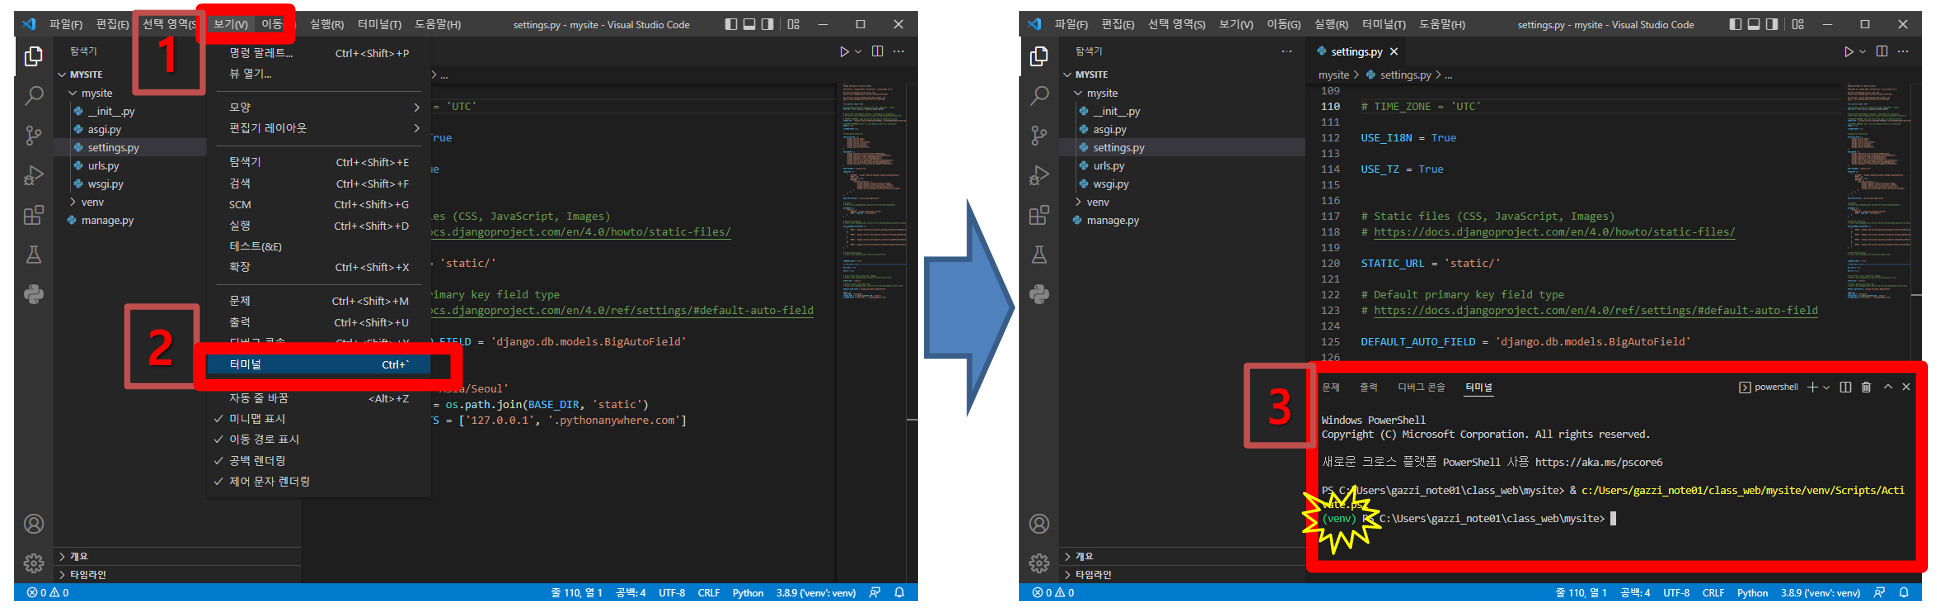Open 파일(F) menu in right window

click(1071, 24)
